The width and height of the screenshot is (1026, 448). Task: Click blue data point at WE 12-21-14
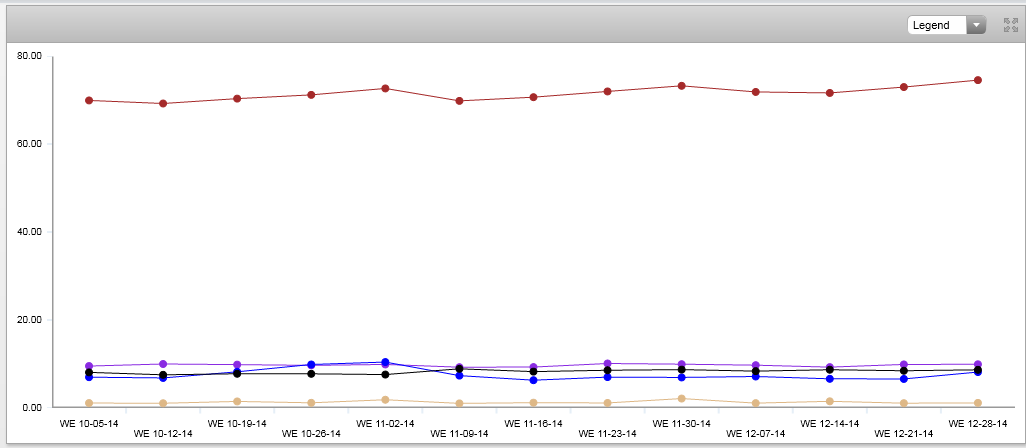click(904, 379)
